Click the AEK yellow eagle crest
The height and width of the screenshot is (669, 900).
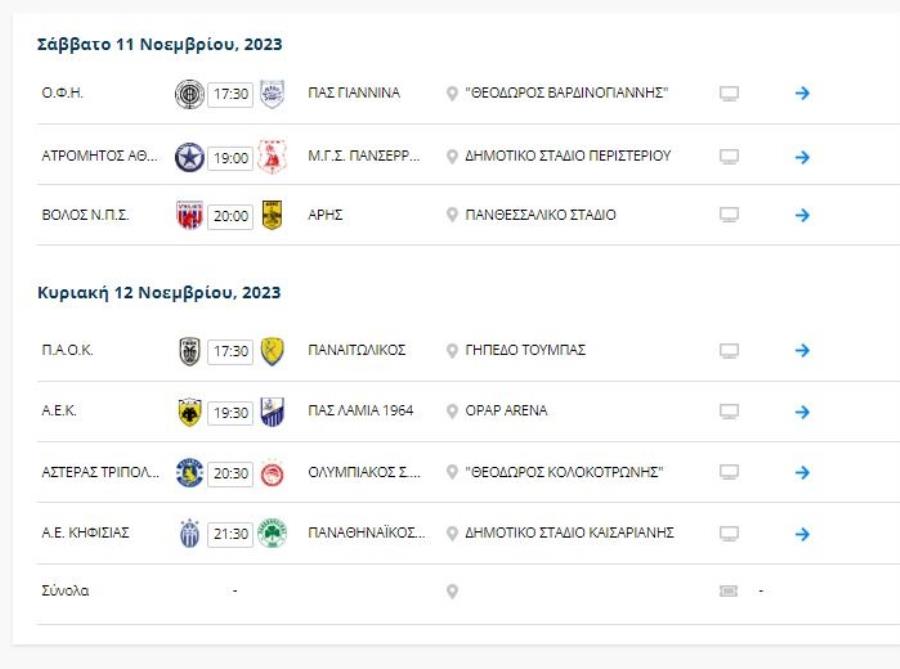pos(189,411)
